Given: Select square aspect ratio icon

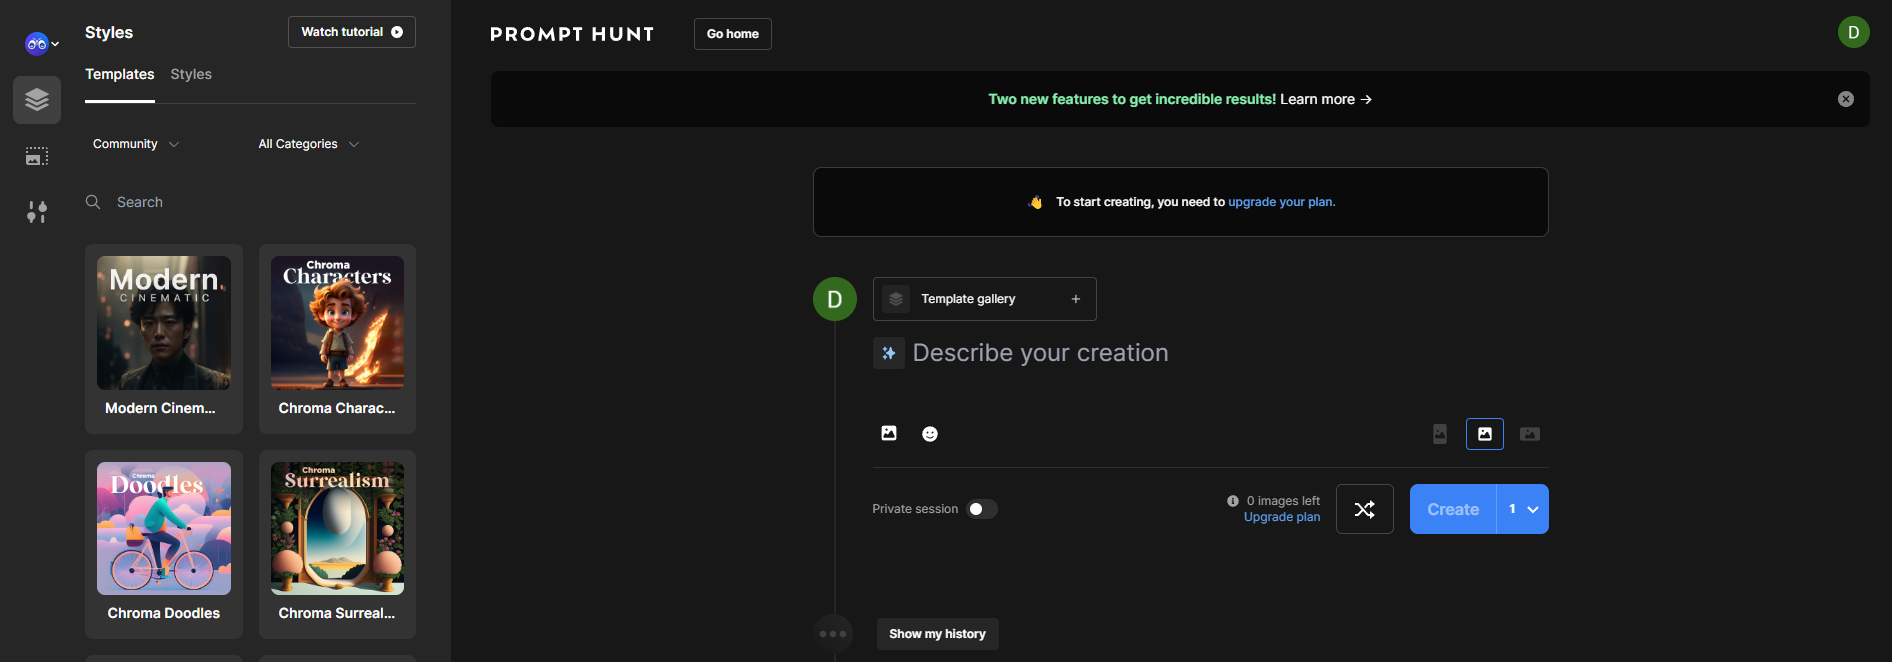Looking at the screenshot, I should click(x=1485, y=434).
